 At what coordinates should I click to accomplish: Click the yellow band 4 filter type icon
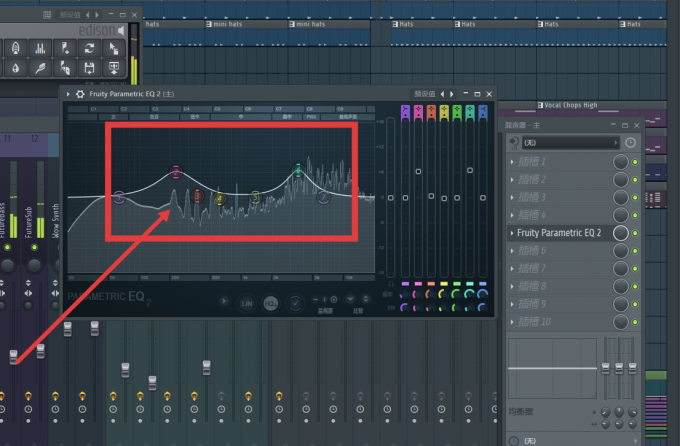pos(444,112)
